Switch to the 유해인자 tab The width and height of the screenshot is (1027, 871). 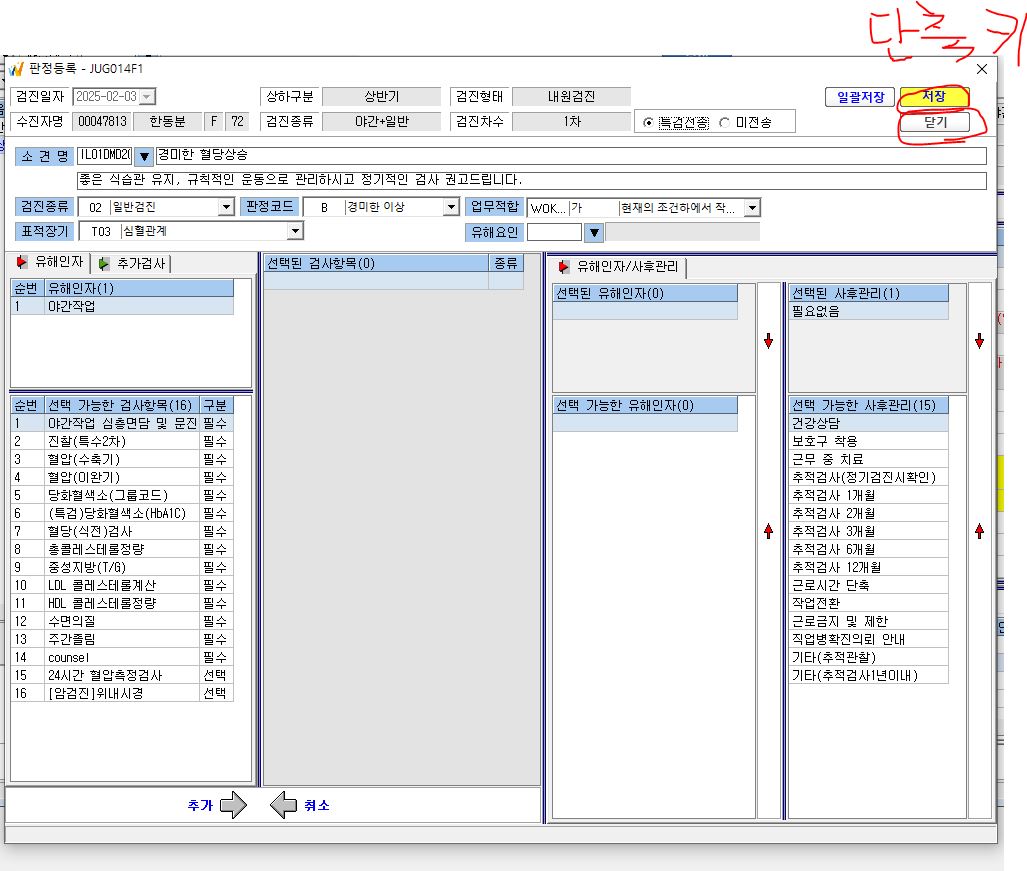(50, 262)
